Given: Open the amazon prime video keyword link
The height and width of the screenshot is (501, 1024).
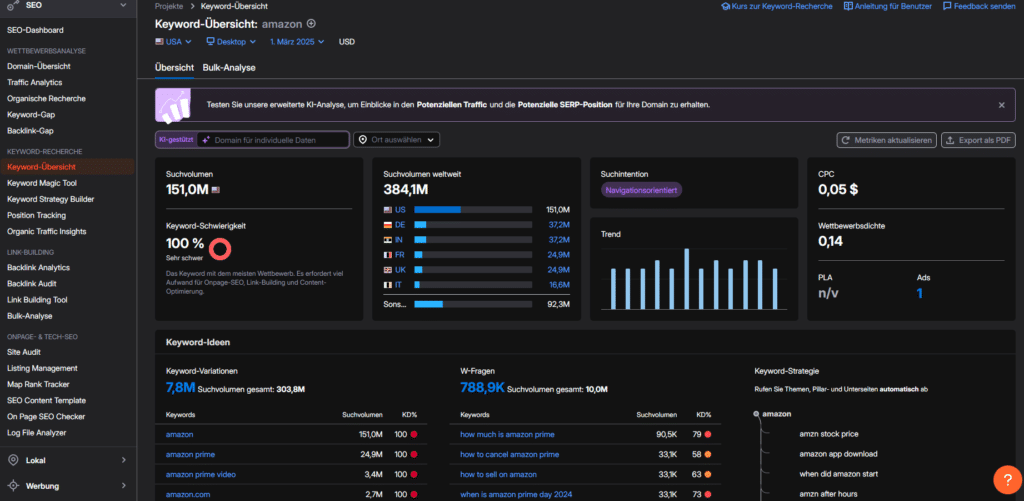Looking at the screenshot, I should click(200, 474).
